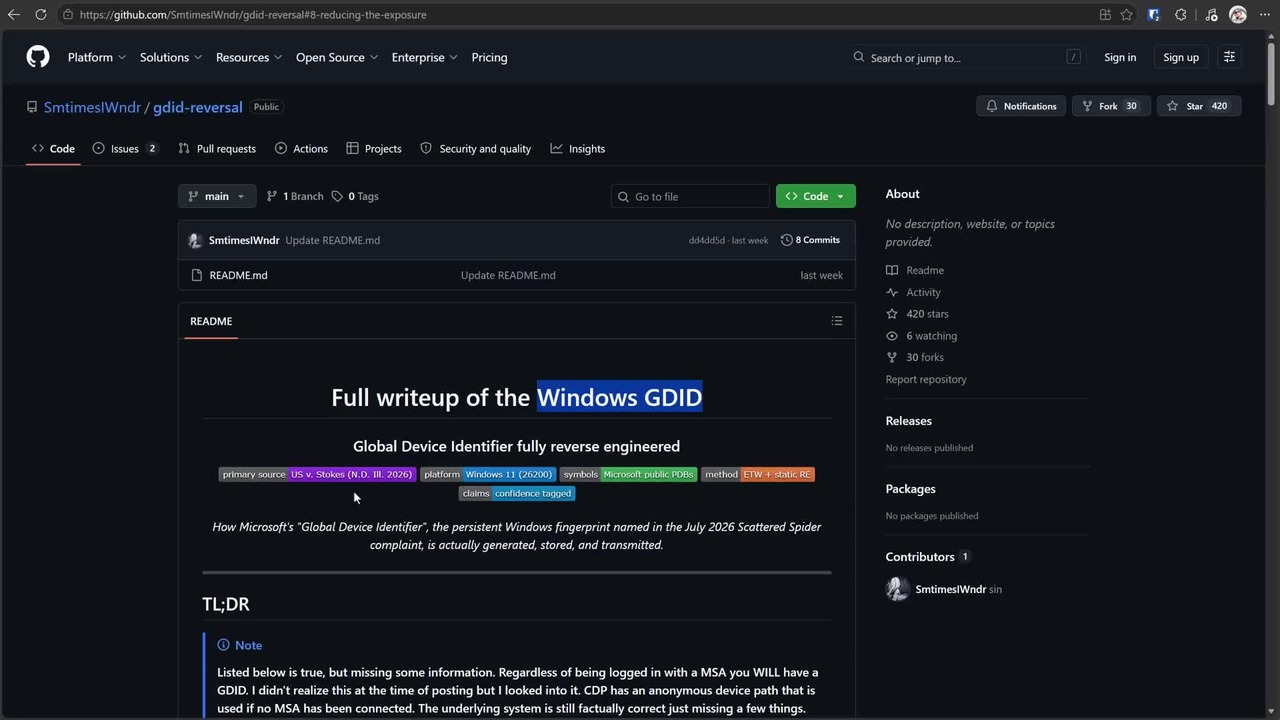Switch to the Issues tab
The width and height of the screenshot is (1280, 720).
tap(125, 148)
